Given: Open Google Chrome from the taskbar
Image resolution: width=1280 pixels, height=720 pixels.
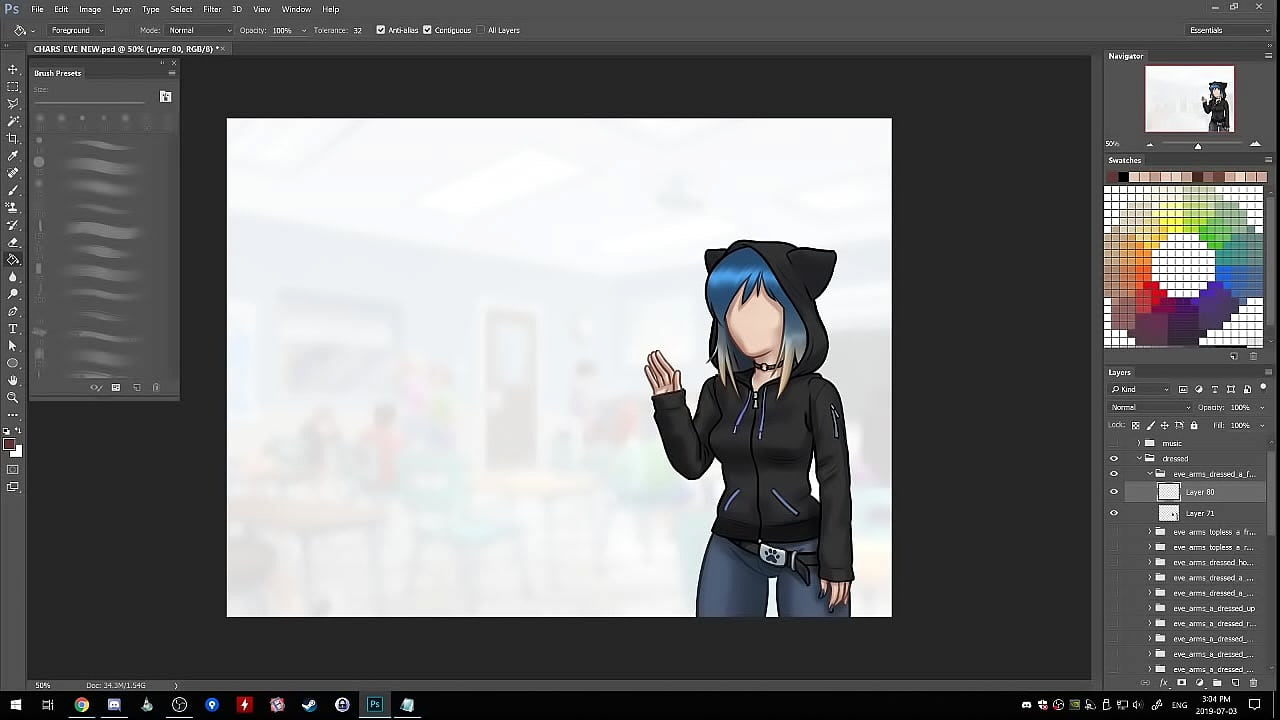Looking at the screenshot, I should coord(81,705).
